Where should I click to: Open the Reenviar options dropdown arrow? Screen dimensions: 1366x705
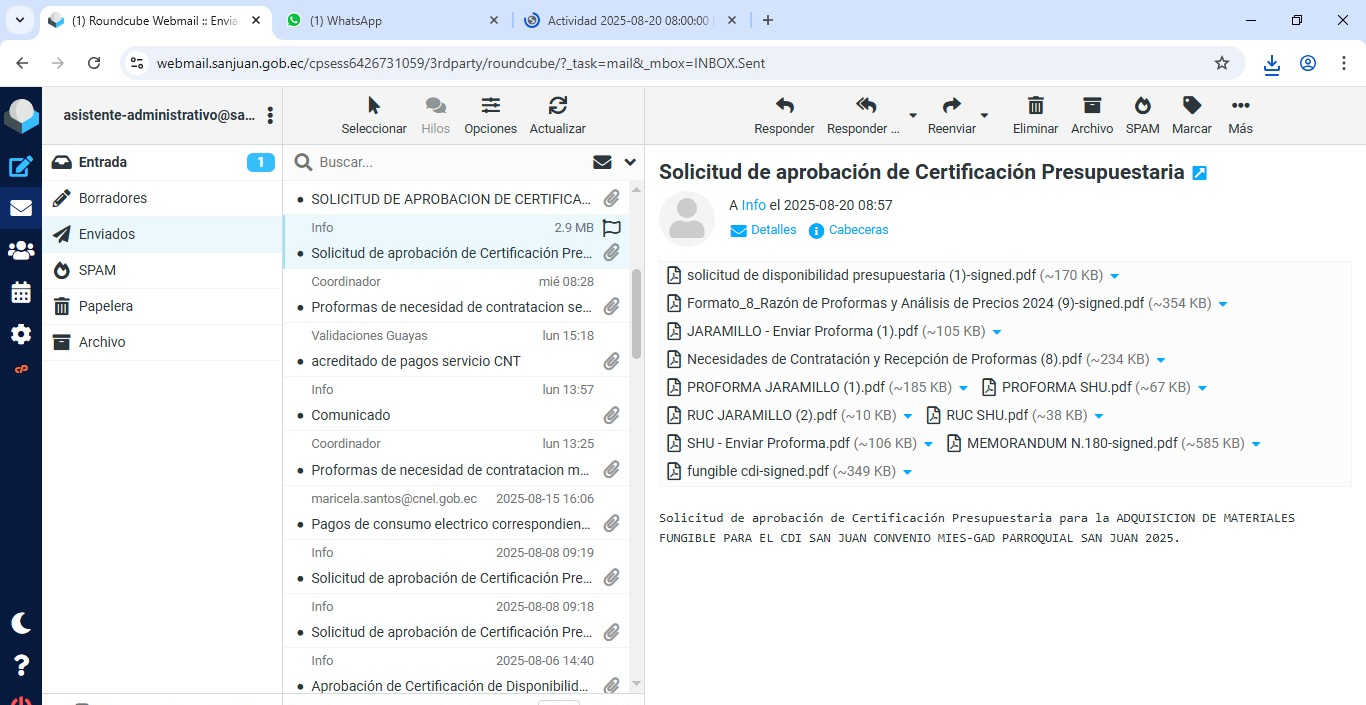pos(984,115)
